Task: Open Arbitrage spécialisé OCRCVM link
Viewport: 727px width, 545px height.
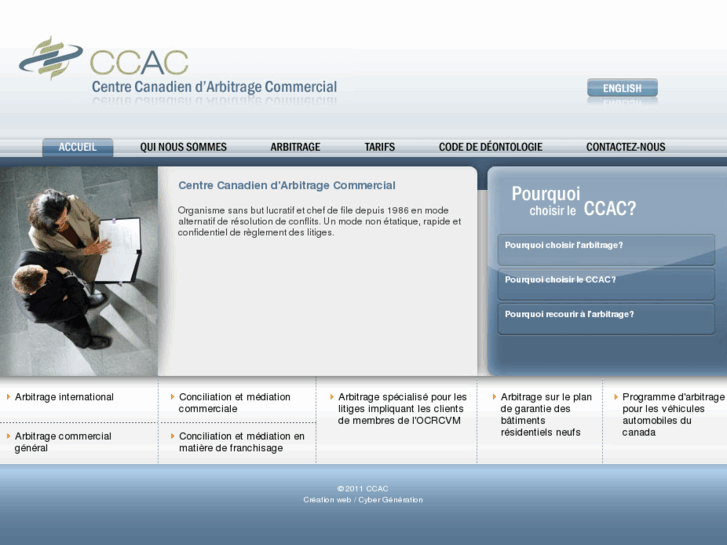Action: (x=402, y=409)
